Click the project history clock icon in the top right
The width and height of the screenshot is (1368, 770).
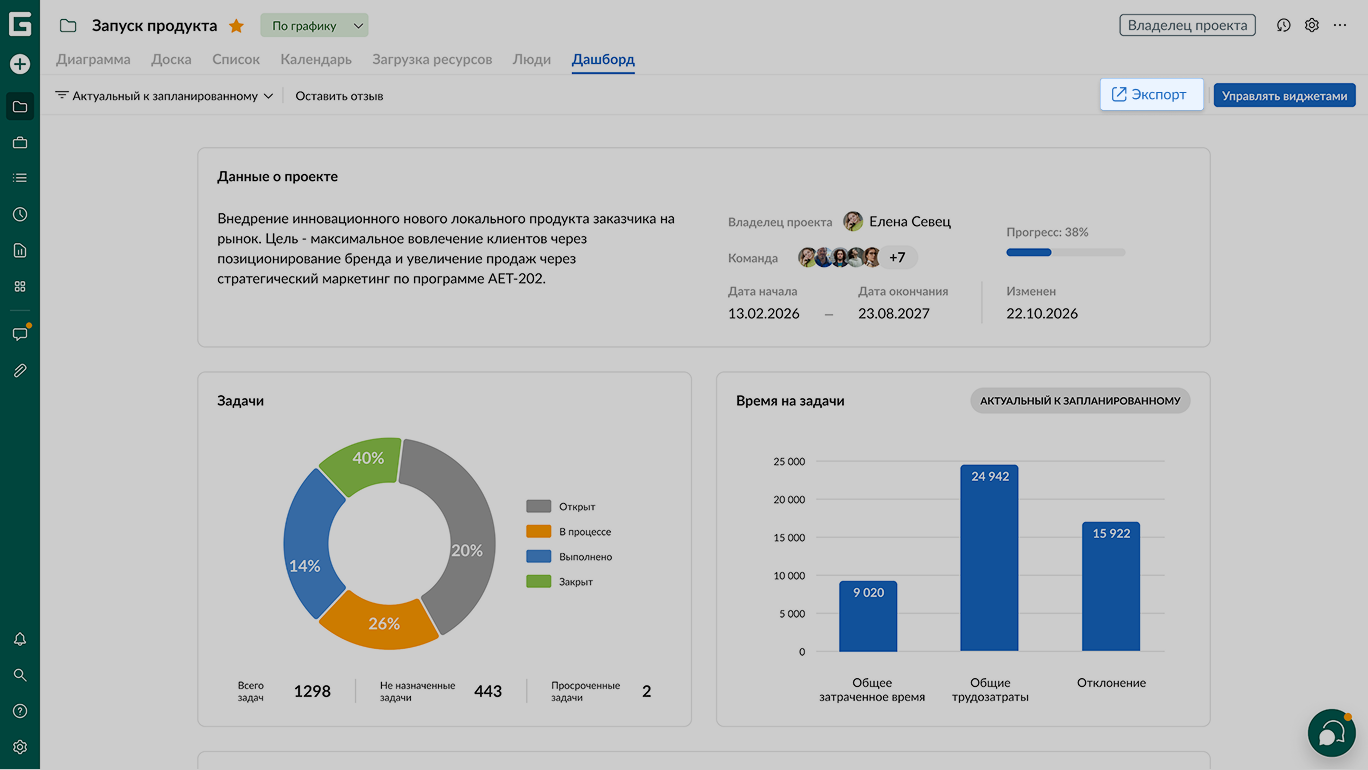pos(1284,25)
